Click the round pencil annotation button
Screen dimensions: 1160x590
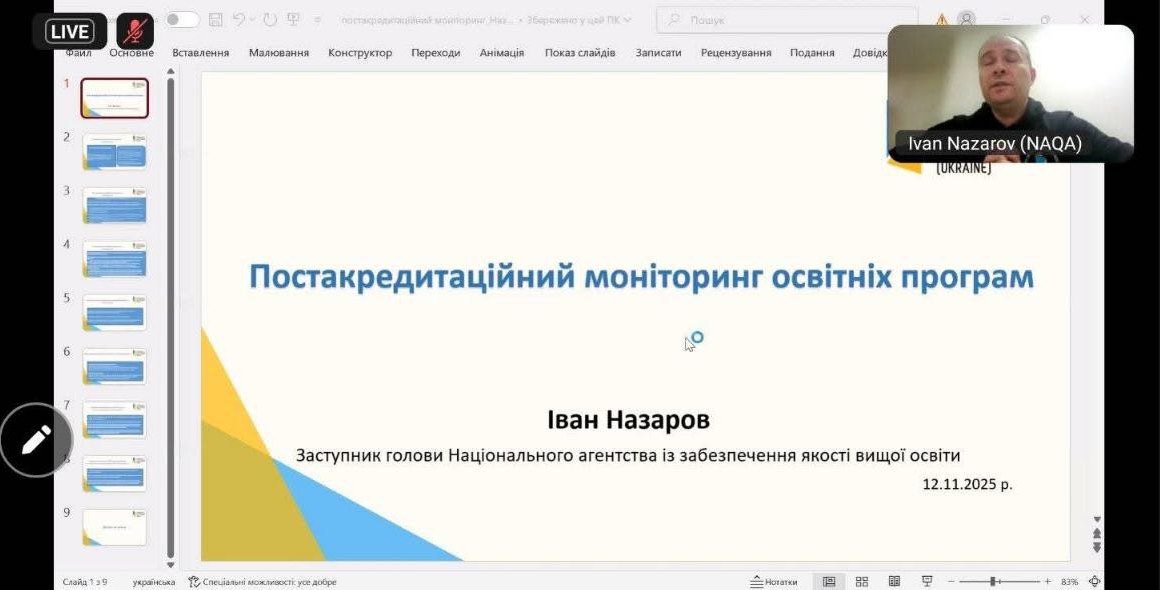[36, 439]
